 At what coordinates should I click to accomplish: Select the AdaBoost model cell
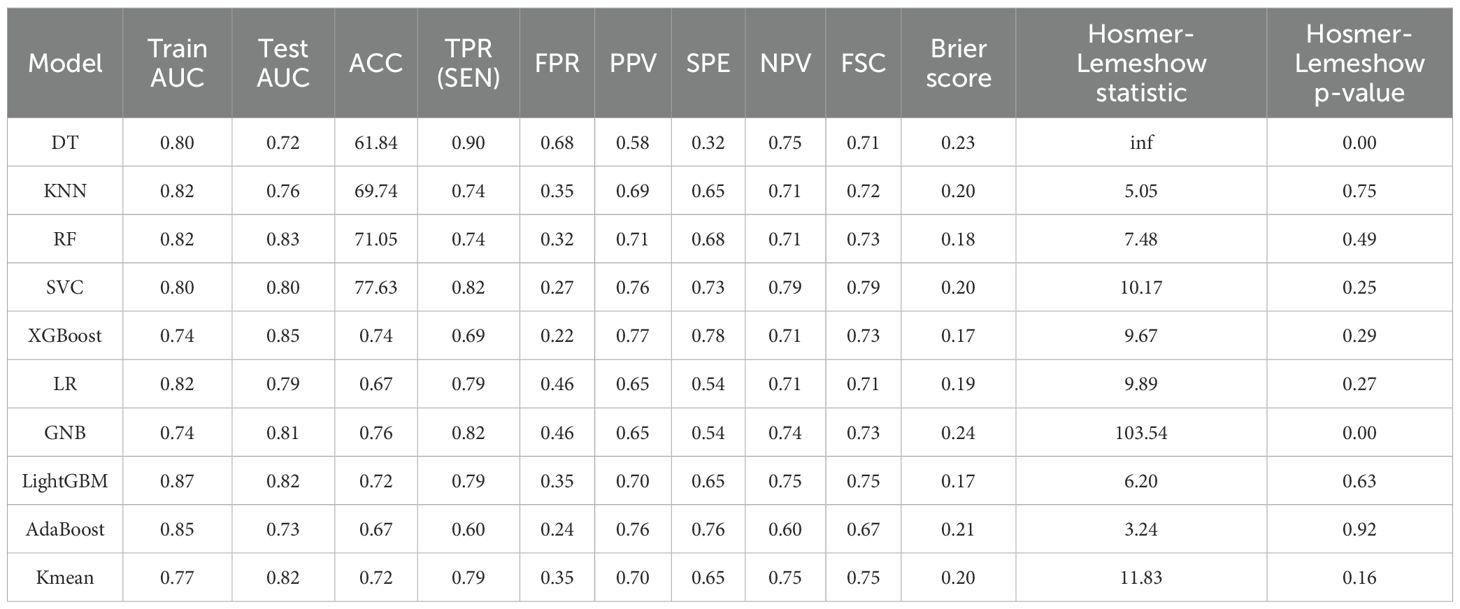pyautogui.click(x=65, y=529)
